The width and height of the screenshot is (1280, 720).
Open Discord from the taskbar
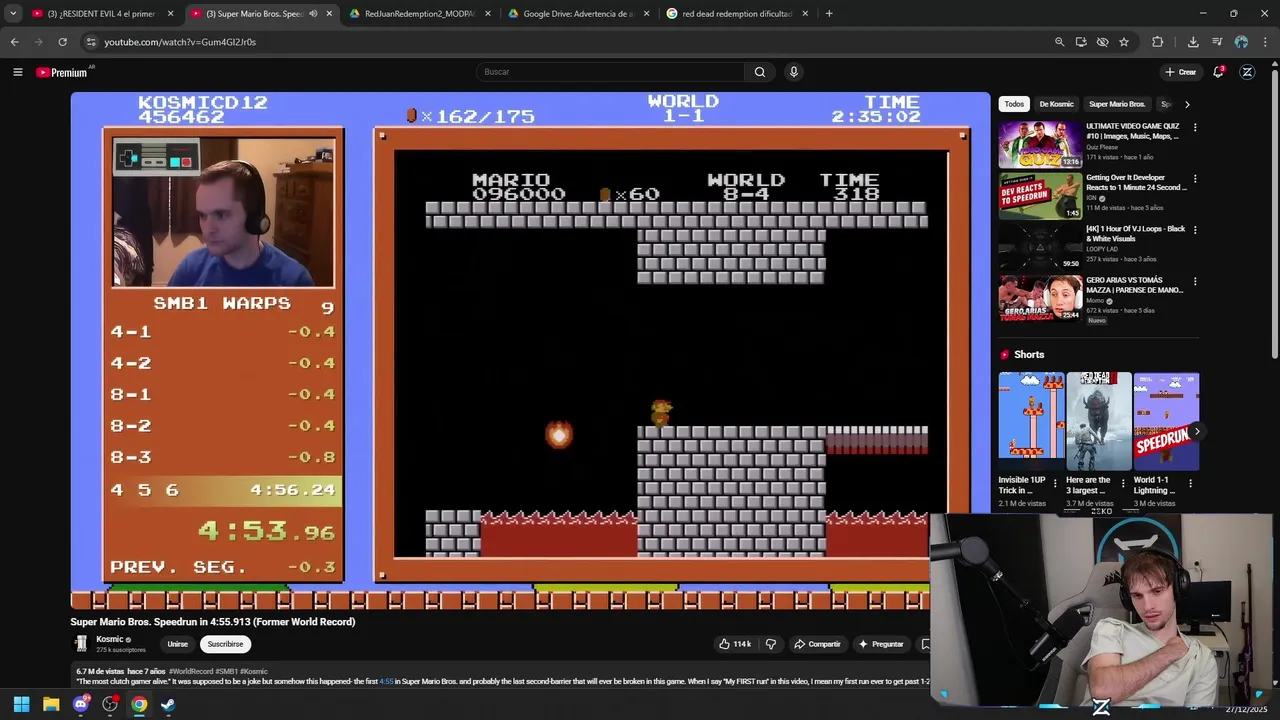click(80, 704)
